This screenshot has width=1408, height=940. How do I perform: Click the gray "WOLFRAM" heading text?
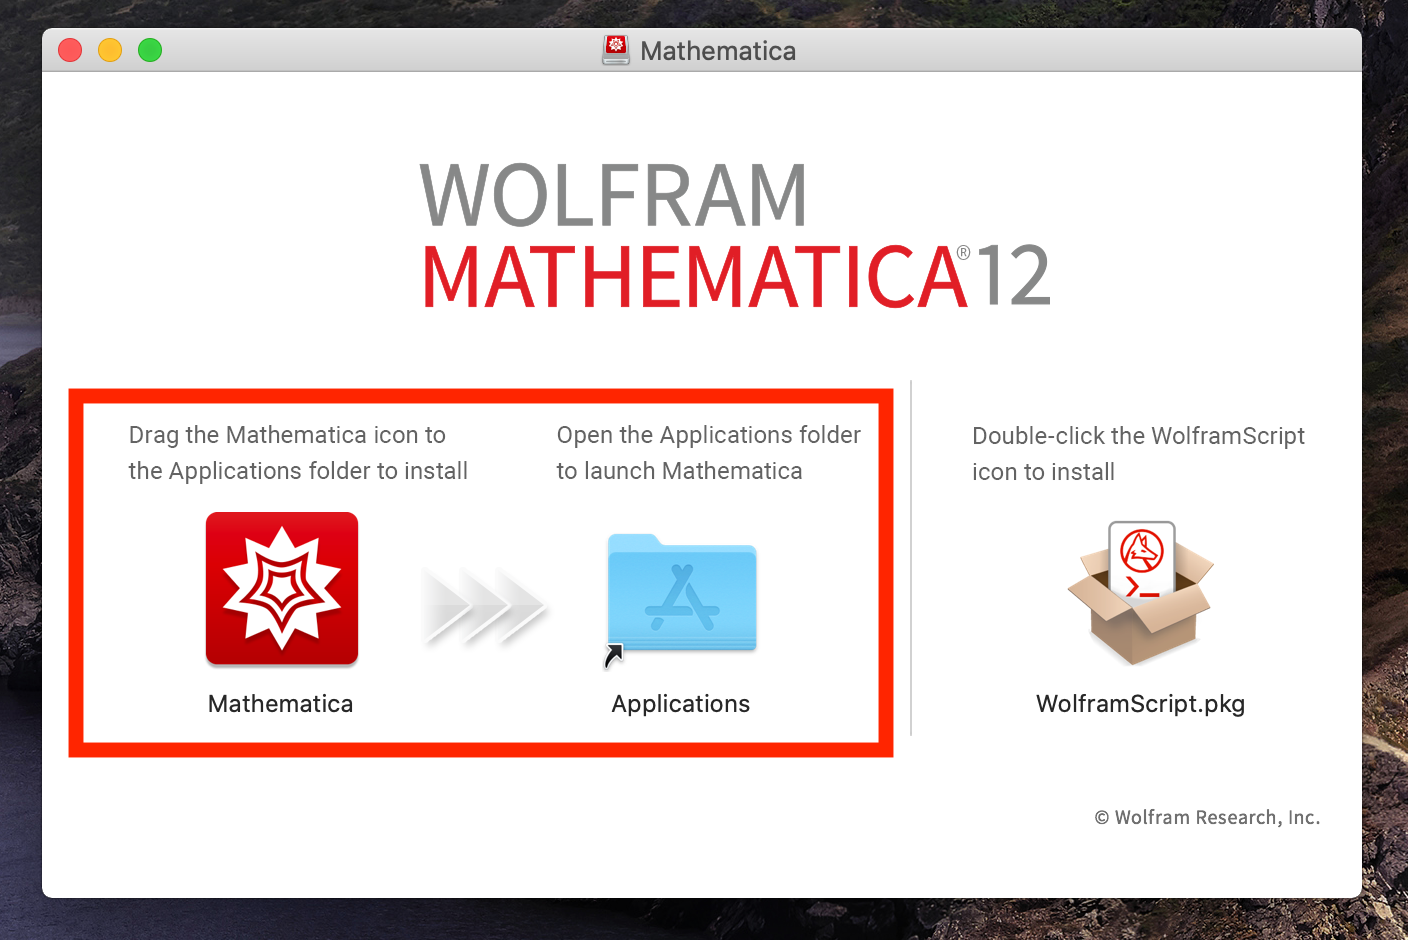pos(613,196)
